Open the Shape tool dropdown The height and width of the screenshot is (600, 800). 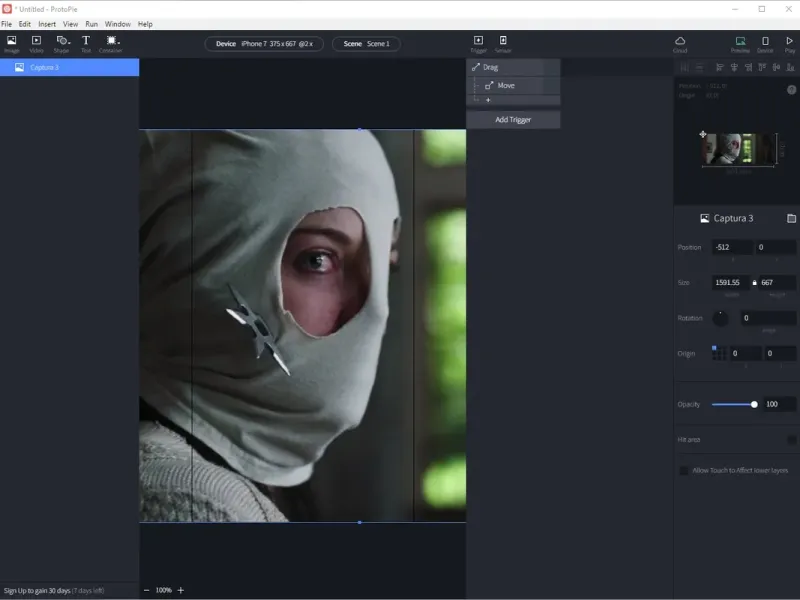[x=62, y=42]
